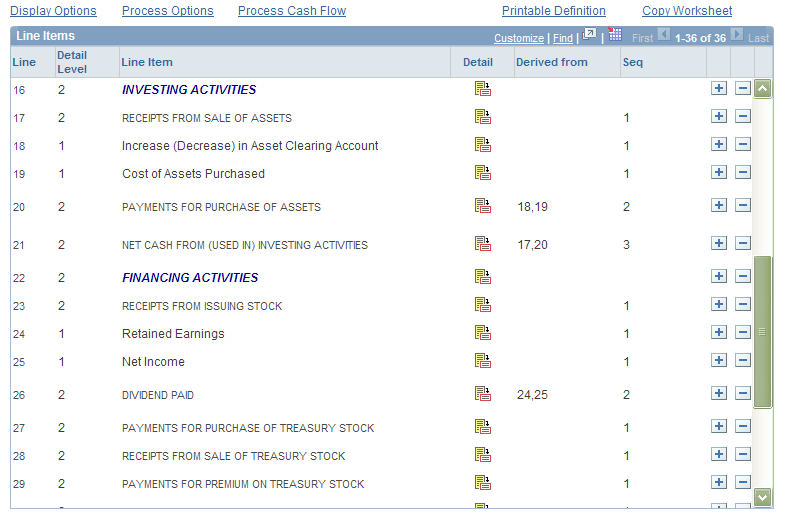Add a row after line 17 with plus

pos(719,116)
